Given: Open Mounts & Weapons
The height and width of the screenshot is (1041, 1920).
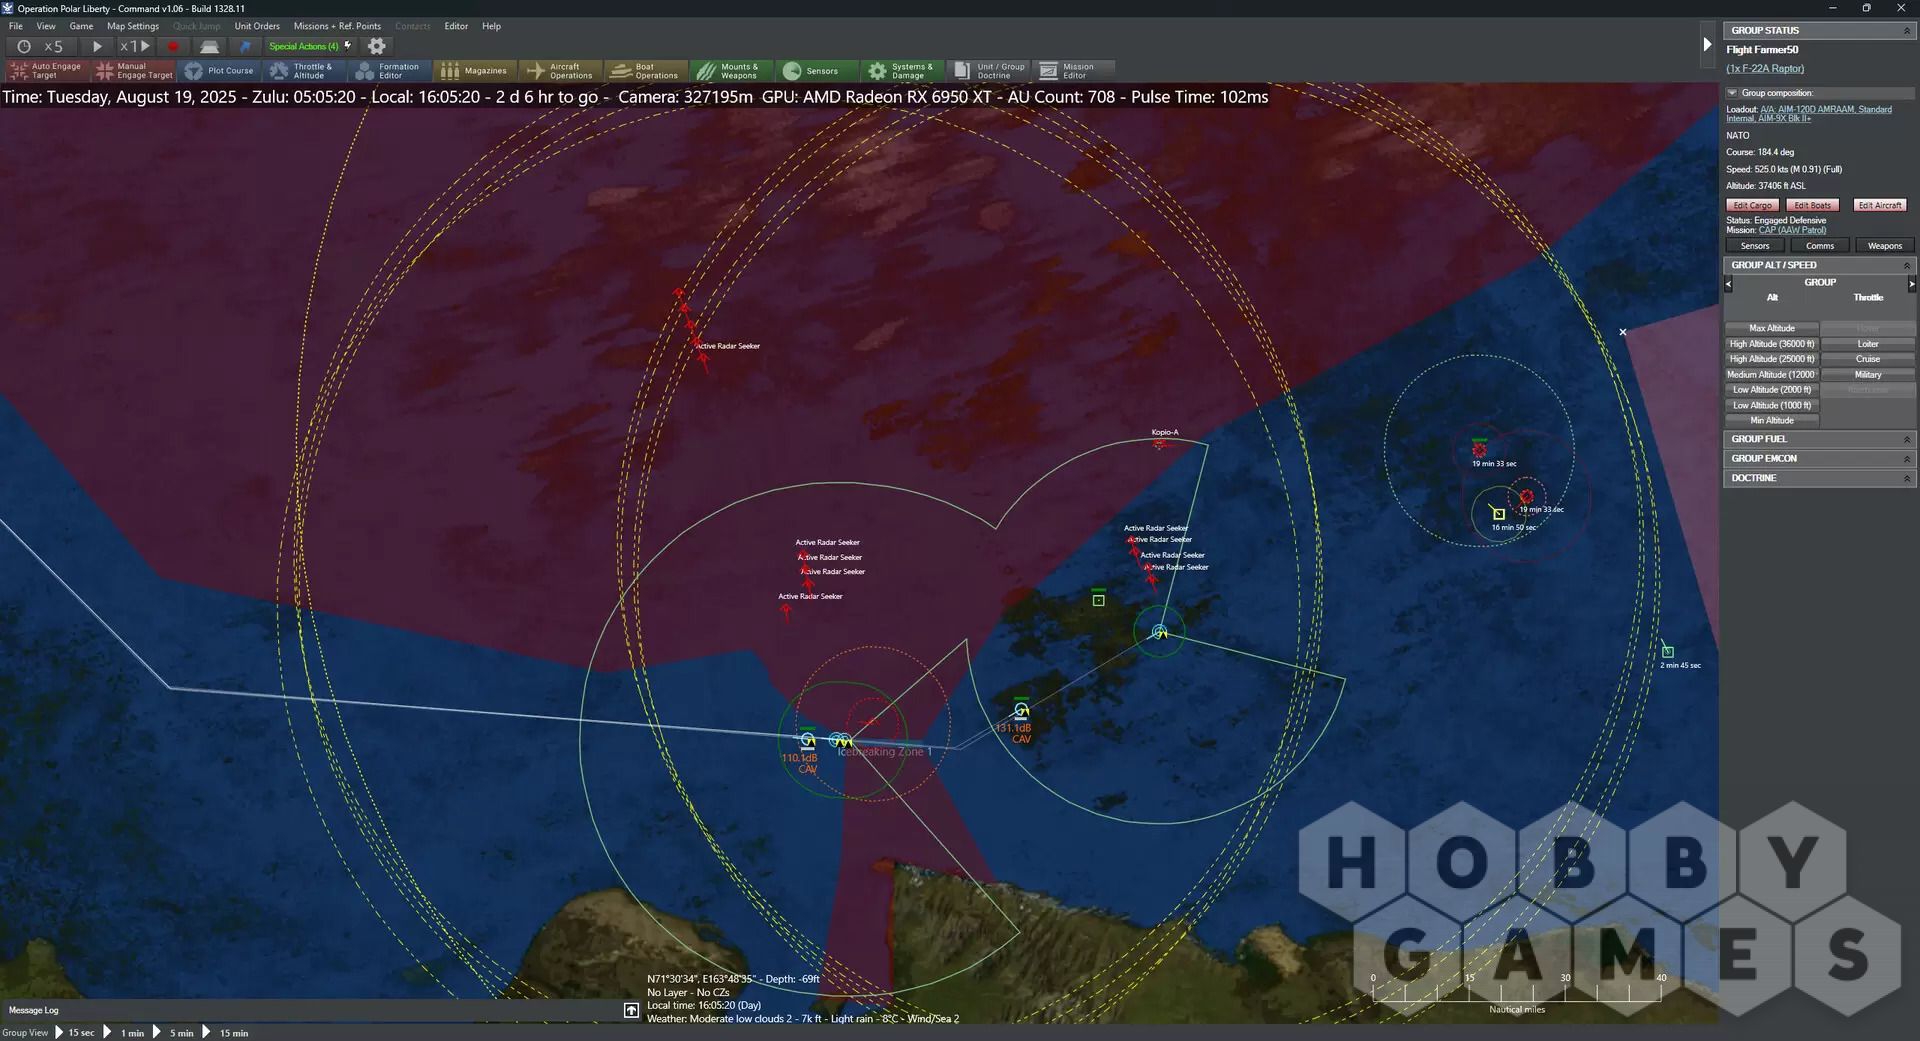Looking at the screenshot, I should [731, 71].
